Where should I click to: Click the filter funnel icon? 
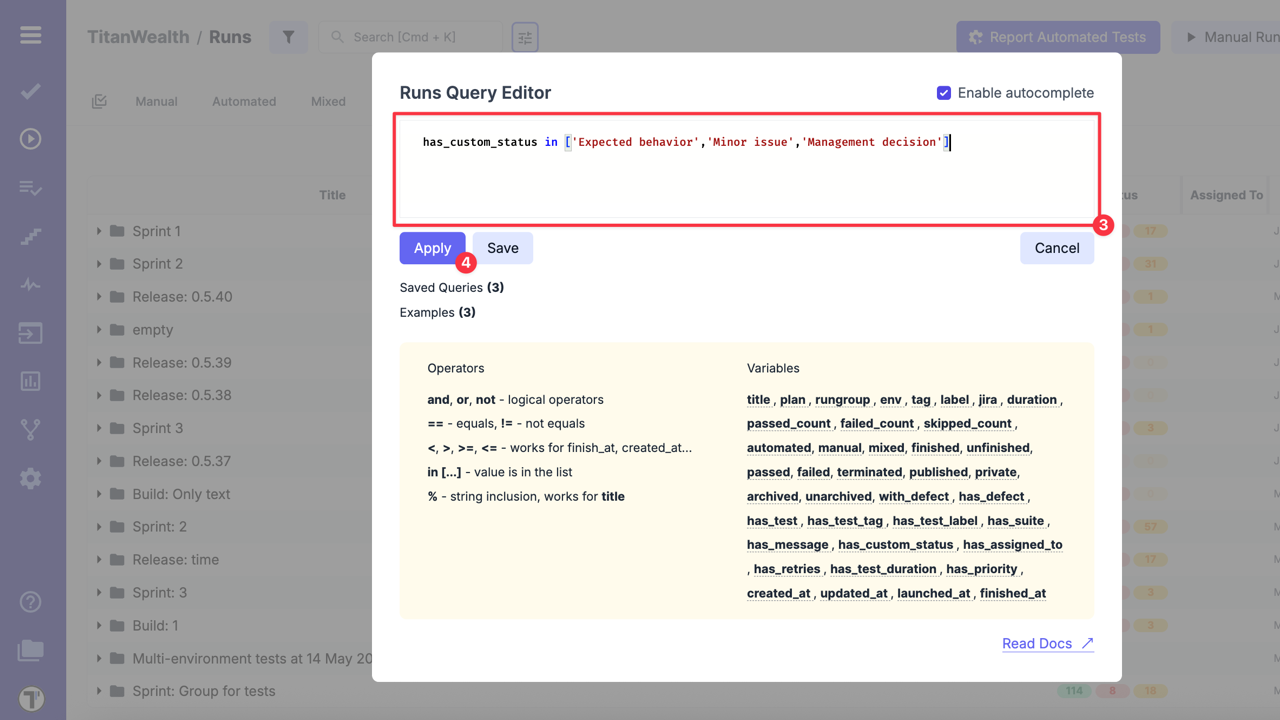288,37
